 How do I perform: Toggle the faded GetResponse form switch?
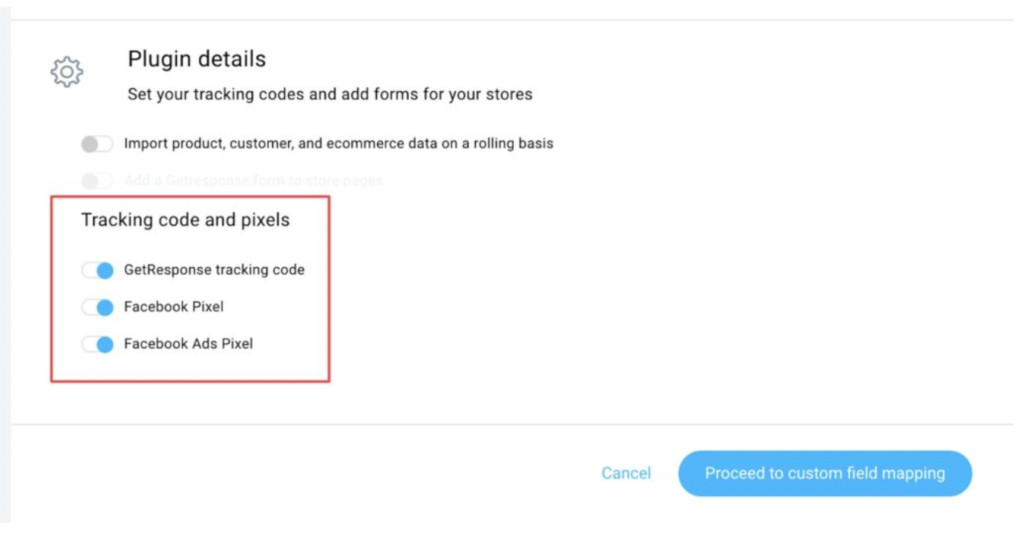coord(97,181)
